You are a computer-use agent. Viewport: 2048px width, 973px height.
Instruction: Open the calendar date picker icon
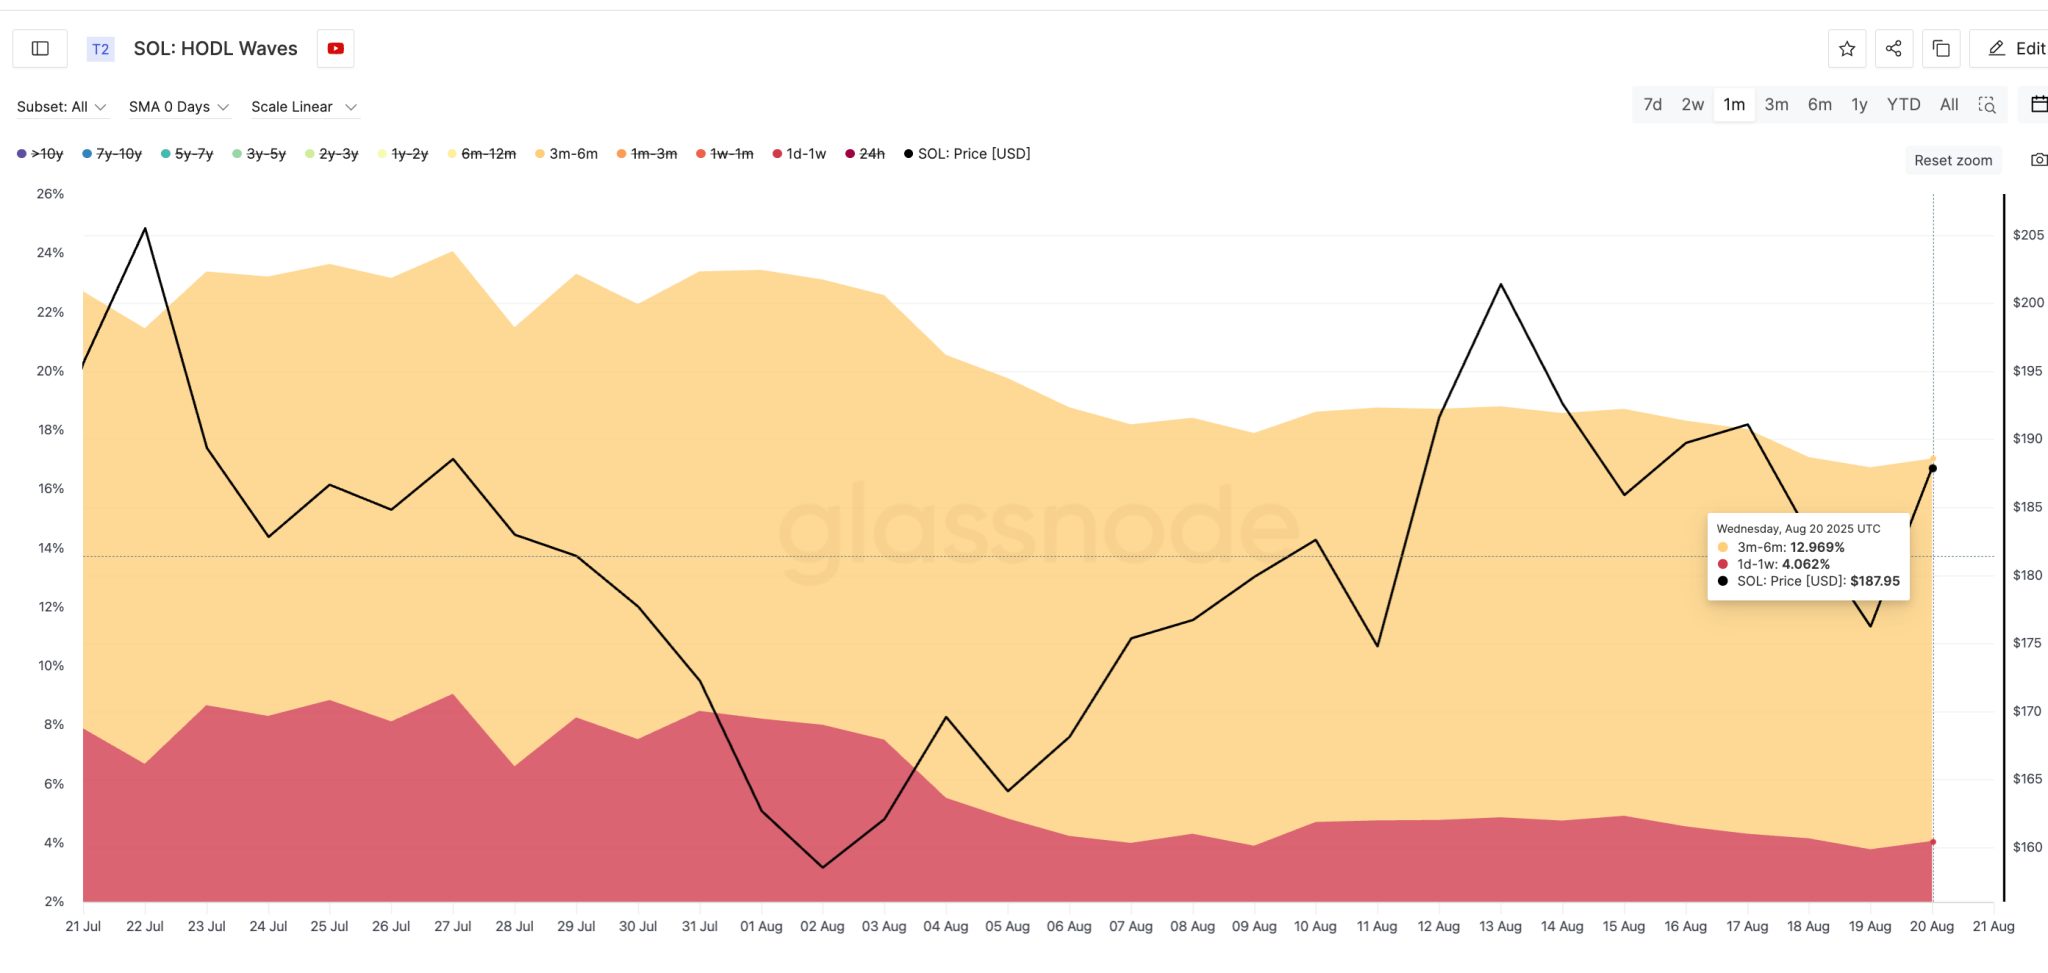coord(2038,104)
